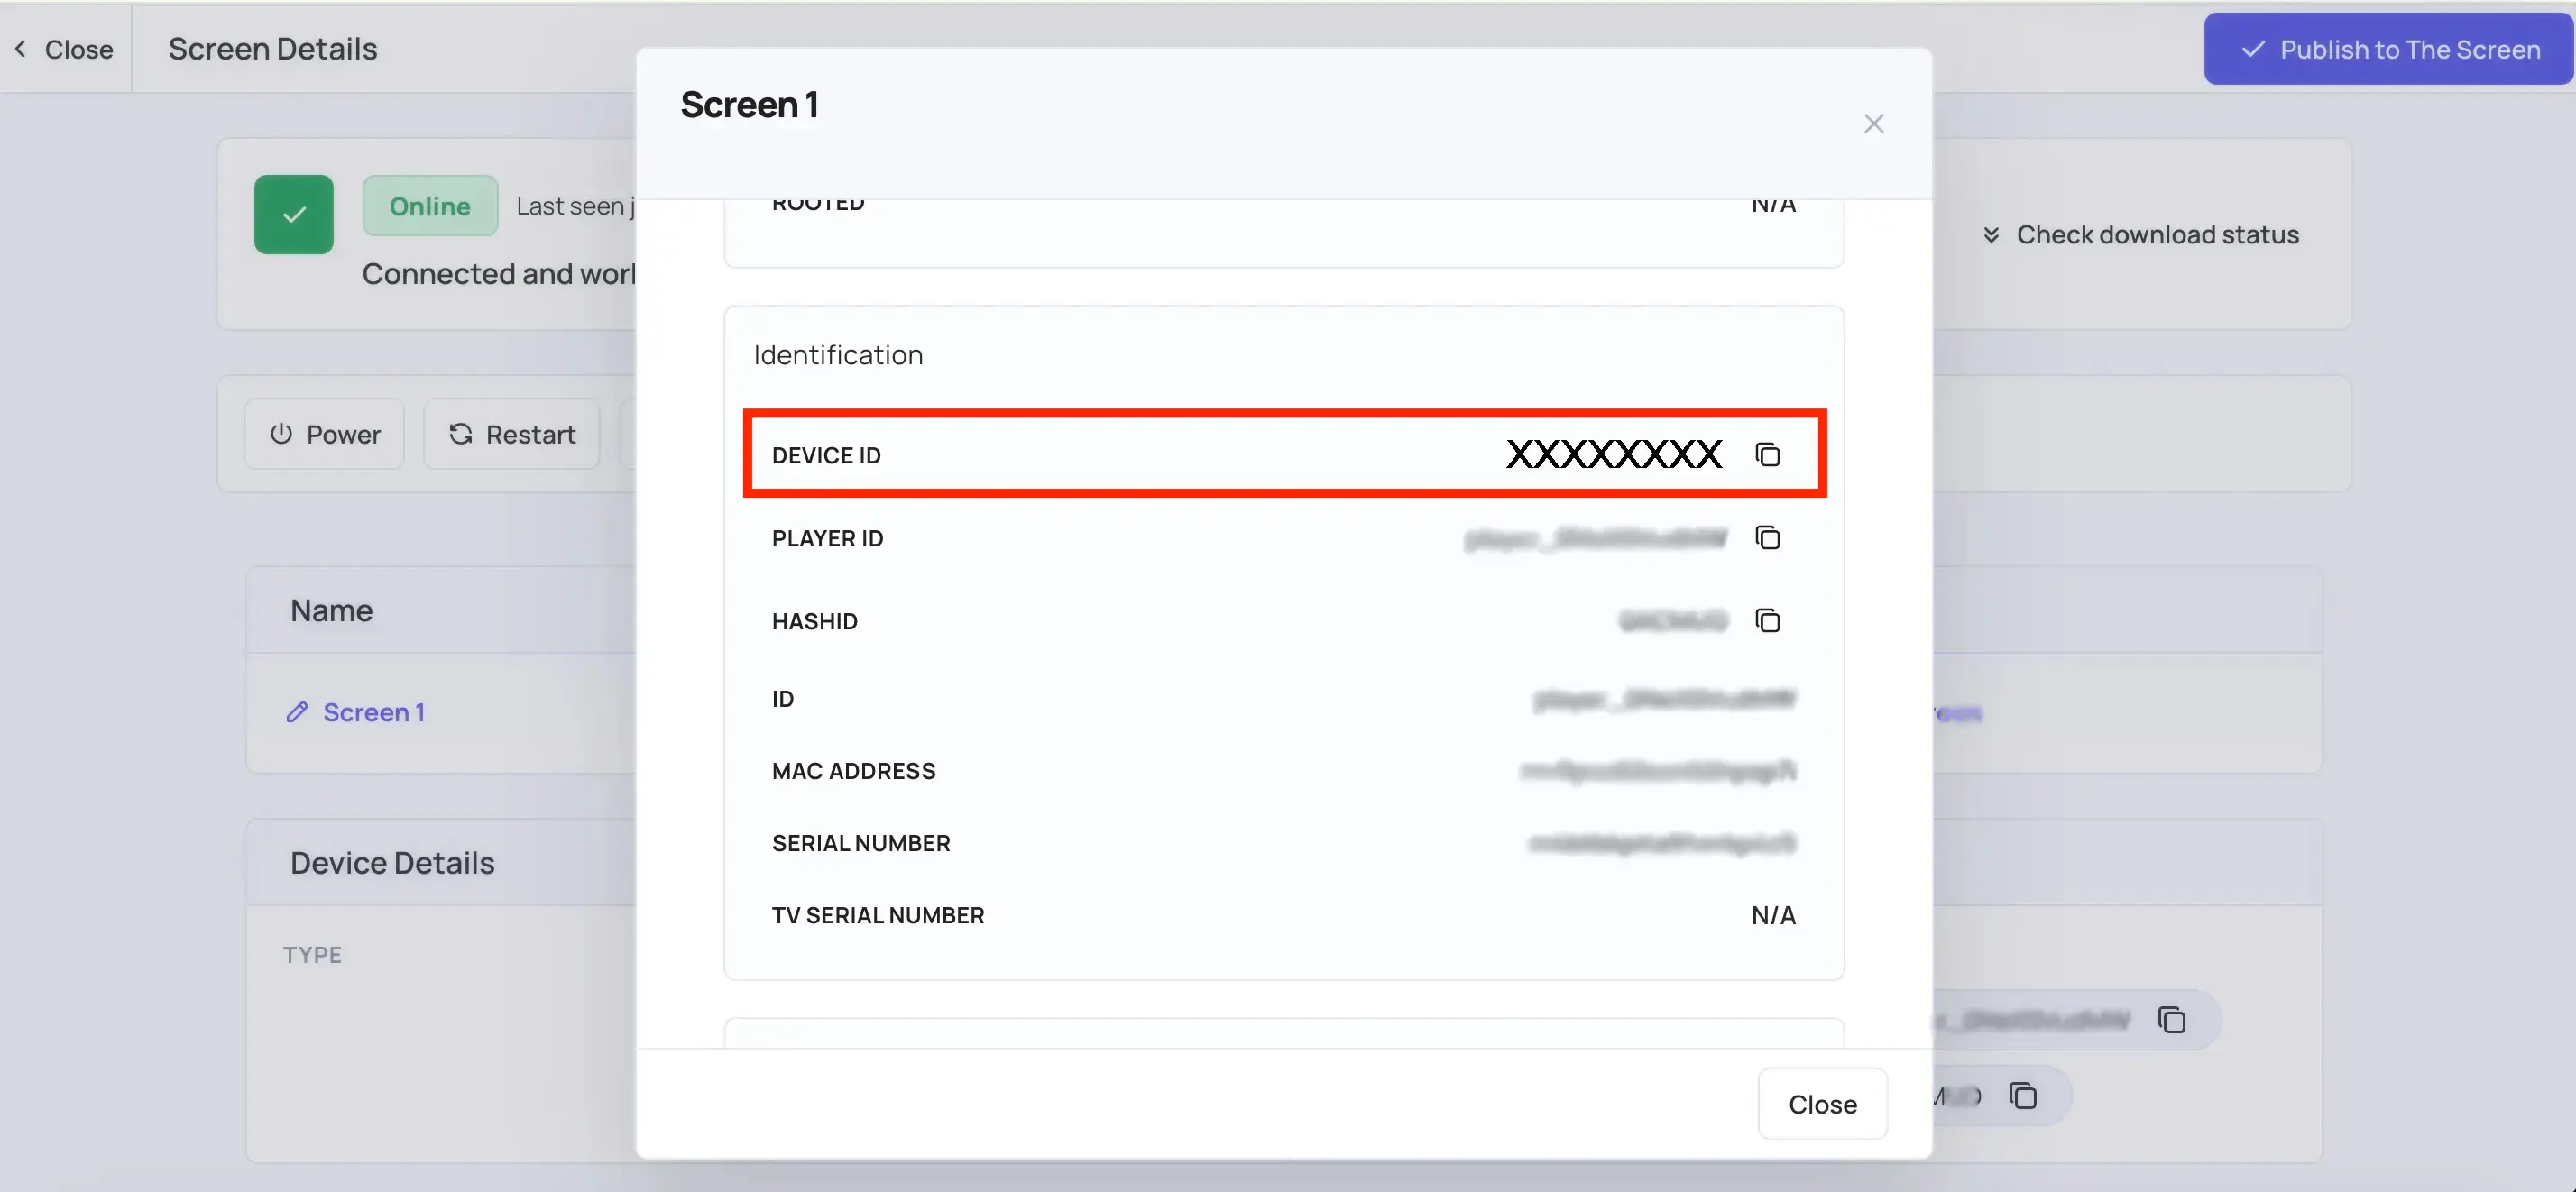Click the TV serial number N/A value
2576x1192 pixels.
(1773, 915)
